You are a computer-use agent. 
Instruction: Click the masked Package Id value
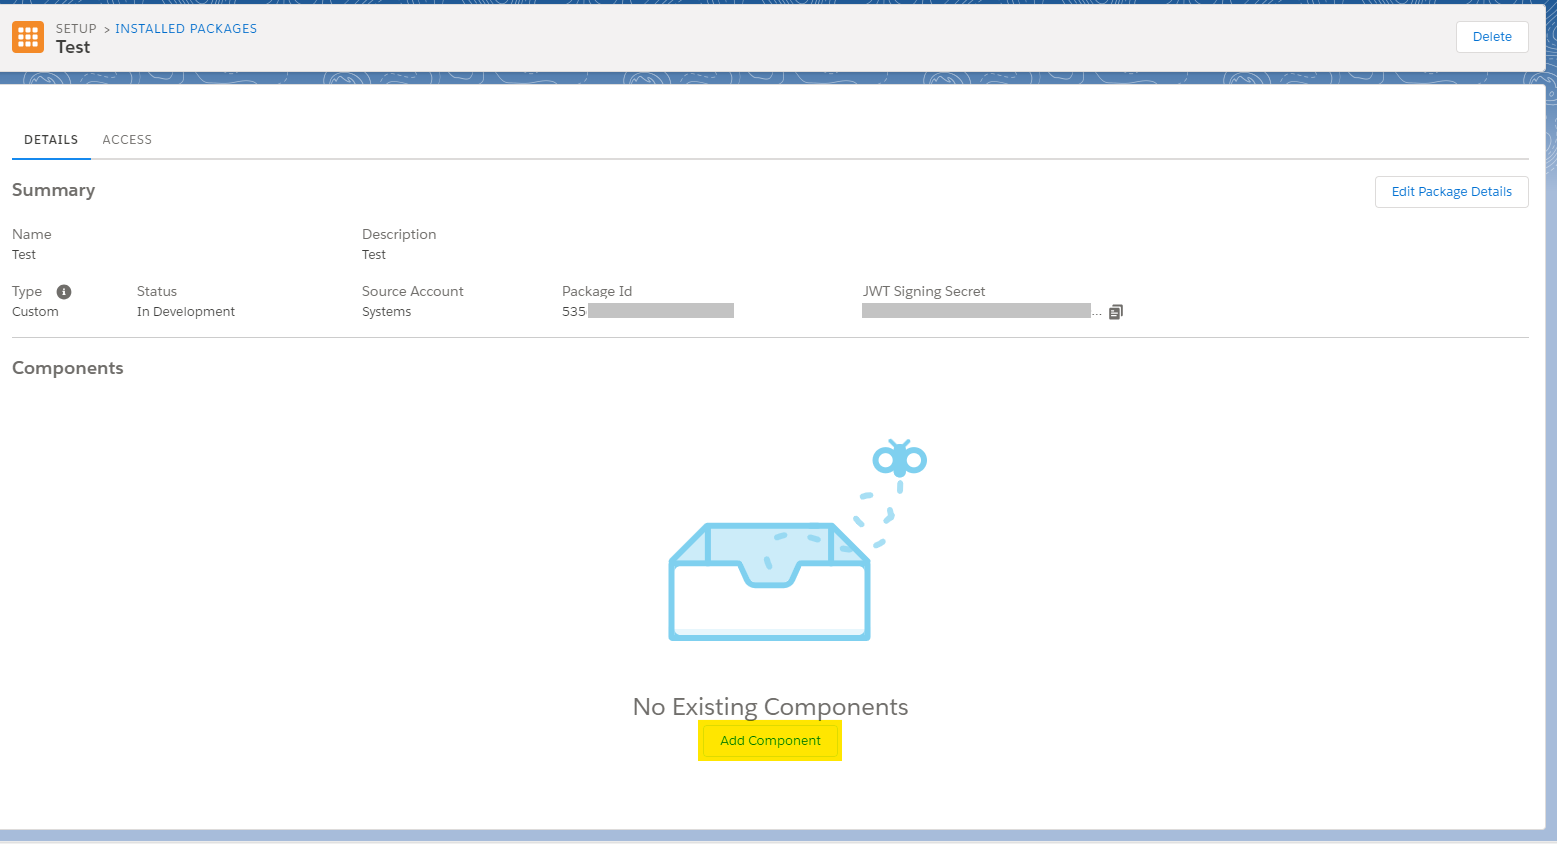click(661, 310)
